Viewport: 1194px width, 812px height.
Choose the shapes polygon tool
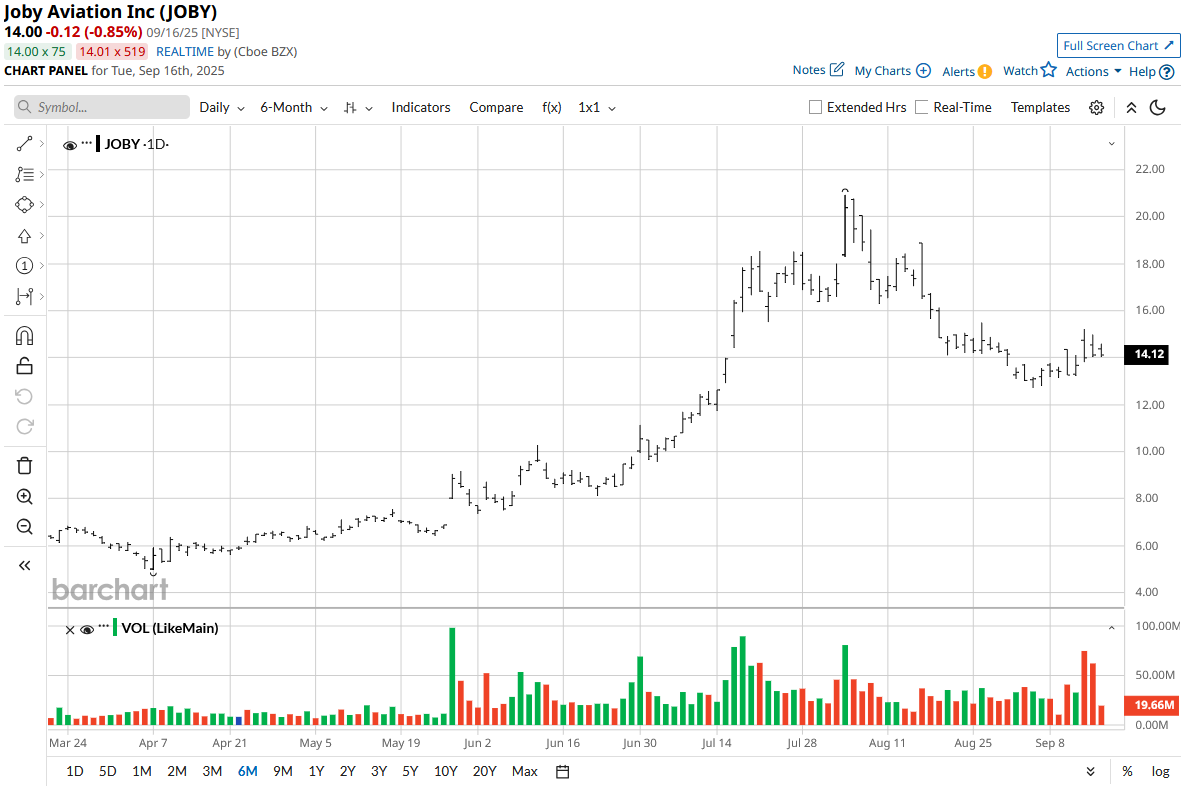(x=24, y=205)
